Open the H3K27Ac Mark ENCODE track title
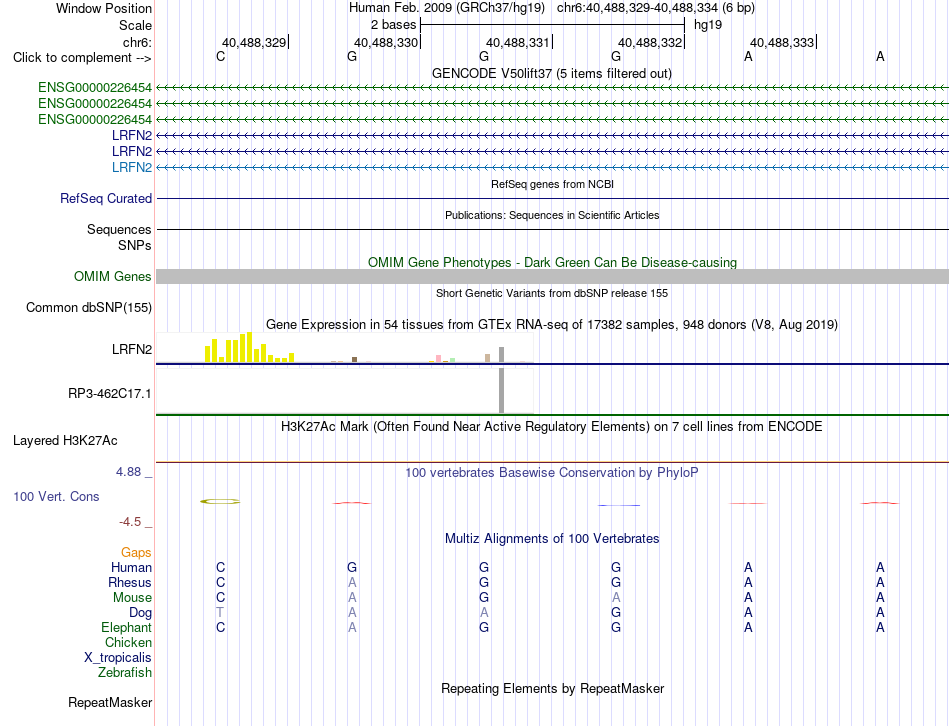950x726 pixels. coord(552,427)
